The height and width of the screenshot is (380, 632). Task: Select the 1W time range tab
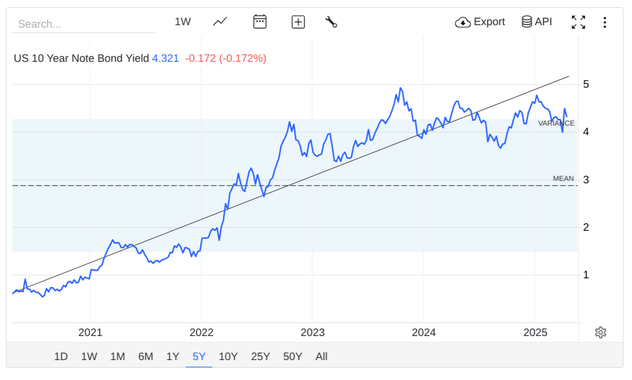click(89, 357)
